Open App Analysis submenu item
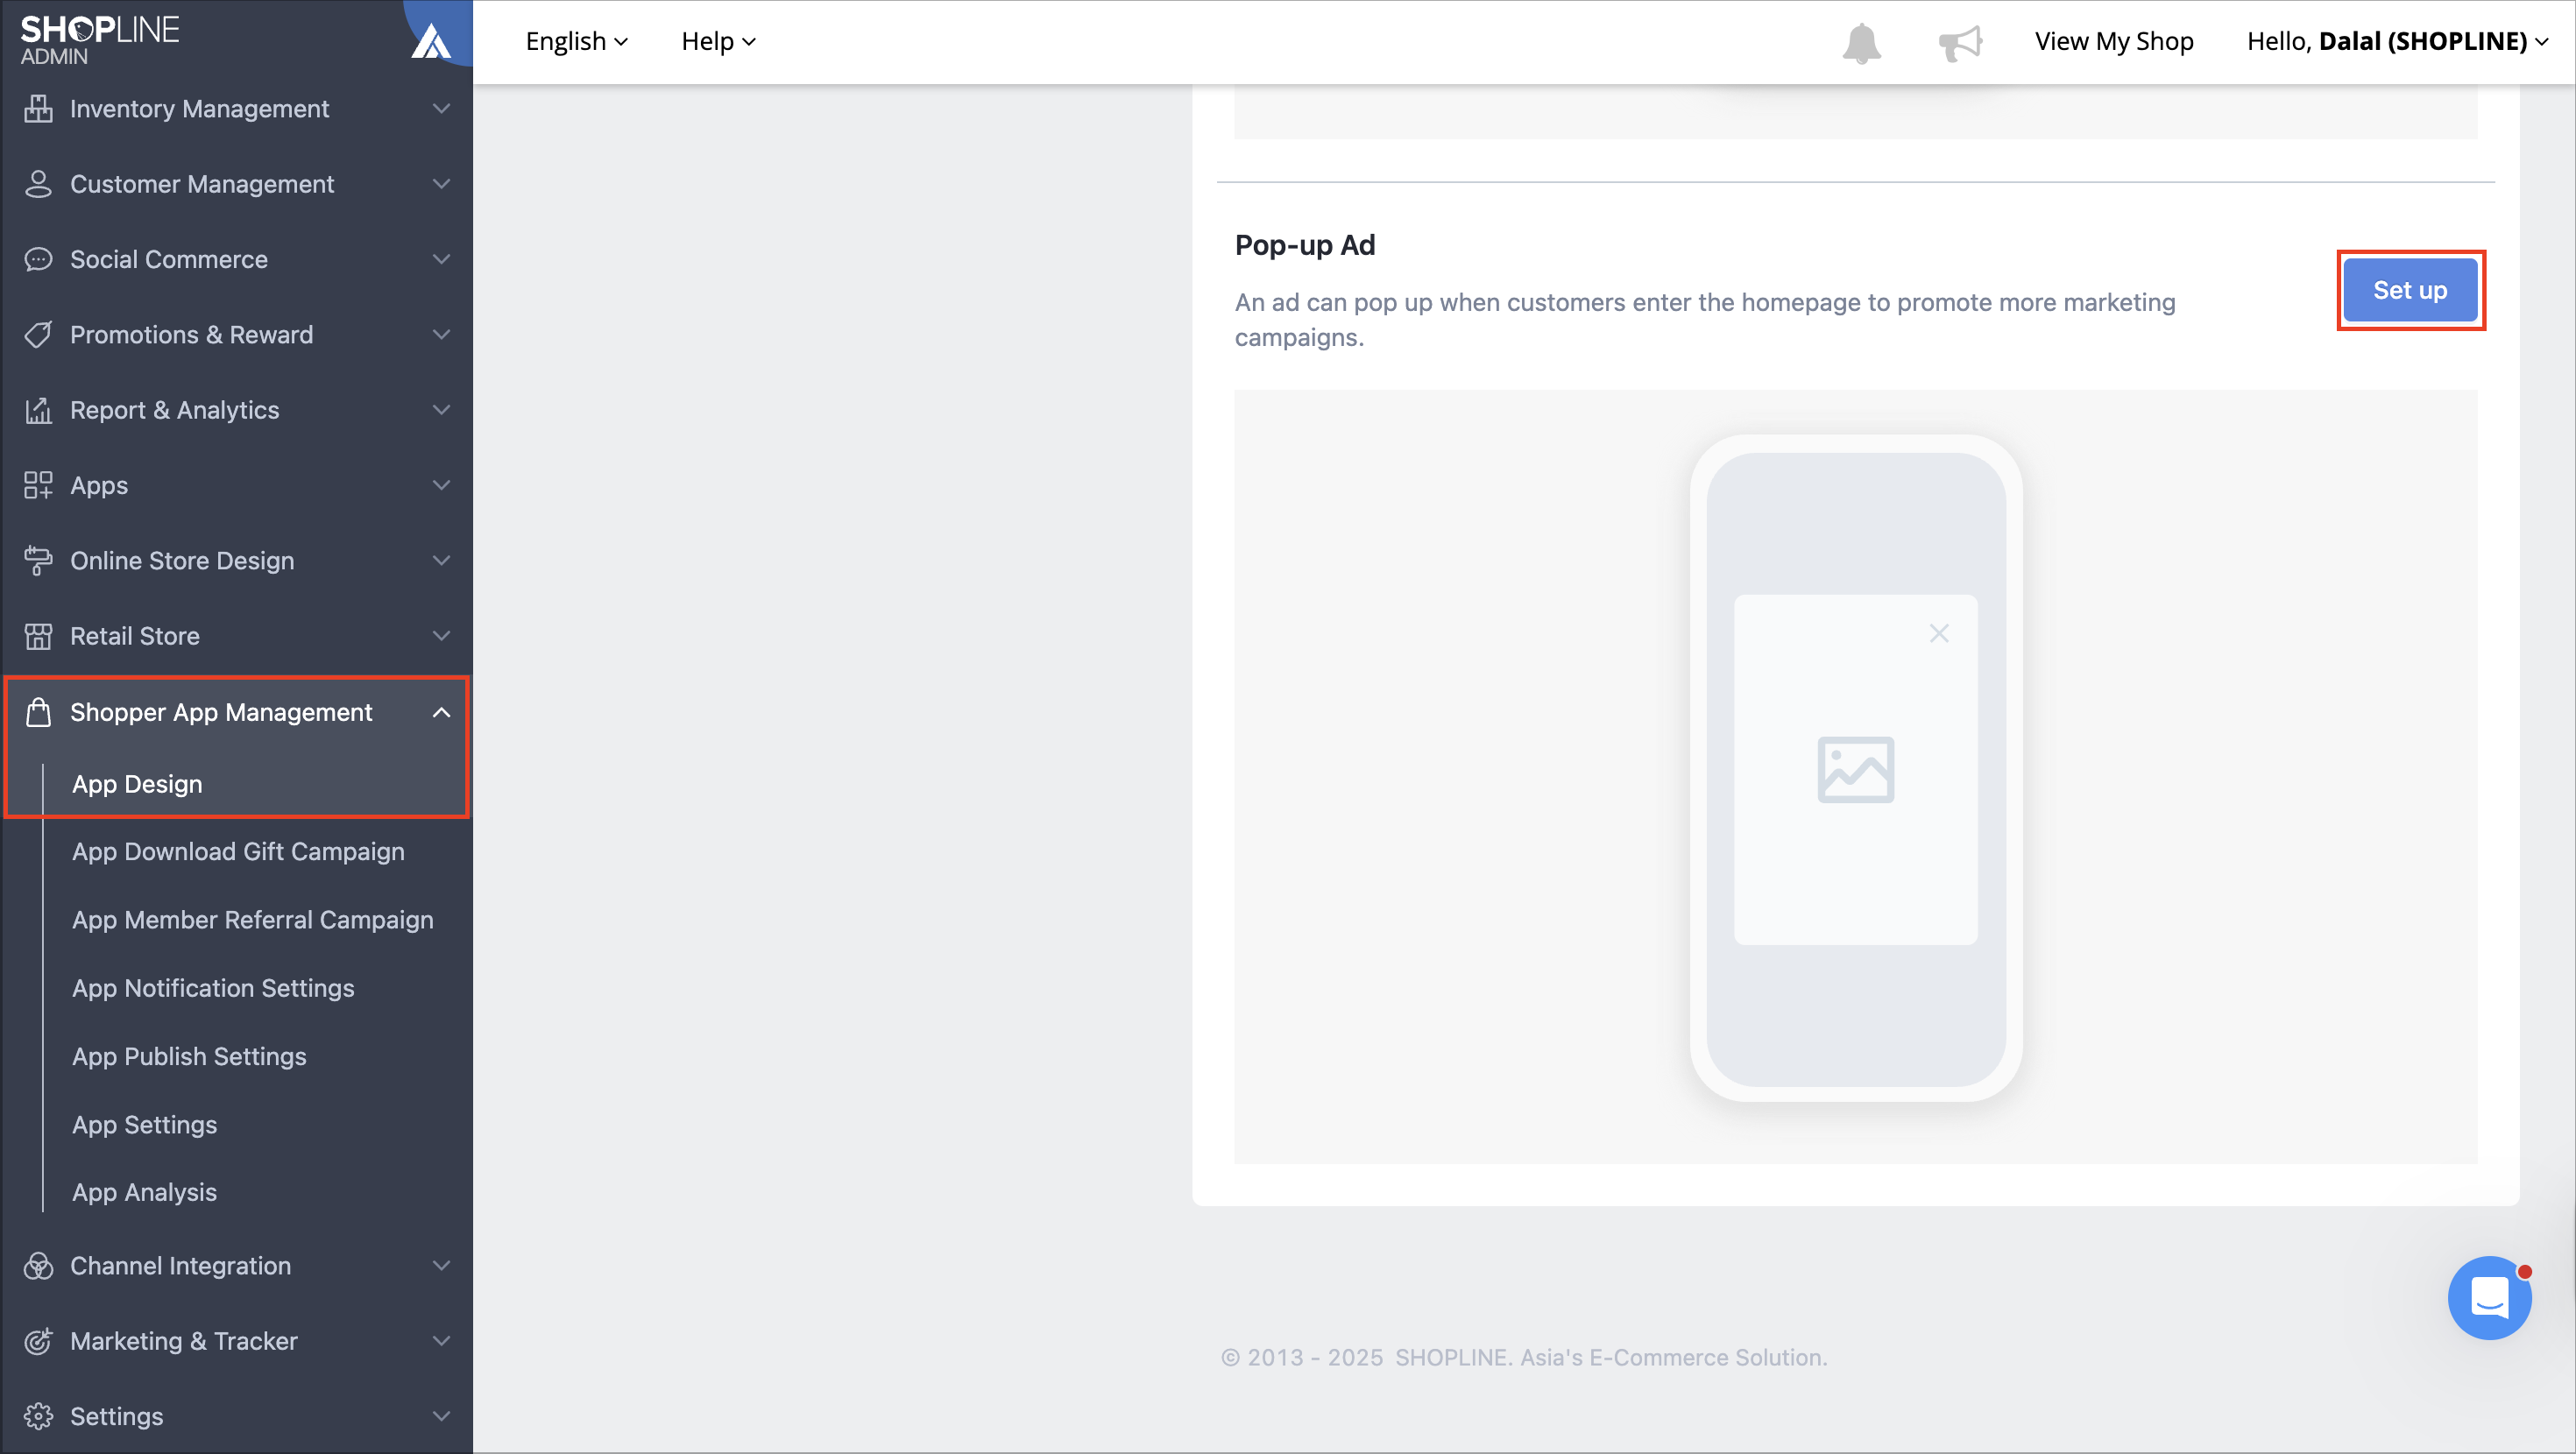Screen dimensions: 2576x1454 (x=144, y=1192)
